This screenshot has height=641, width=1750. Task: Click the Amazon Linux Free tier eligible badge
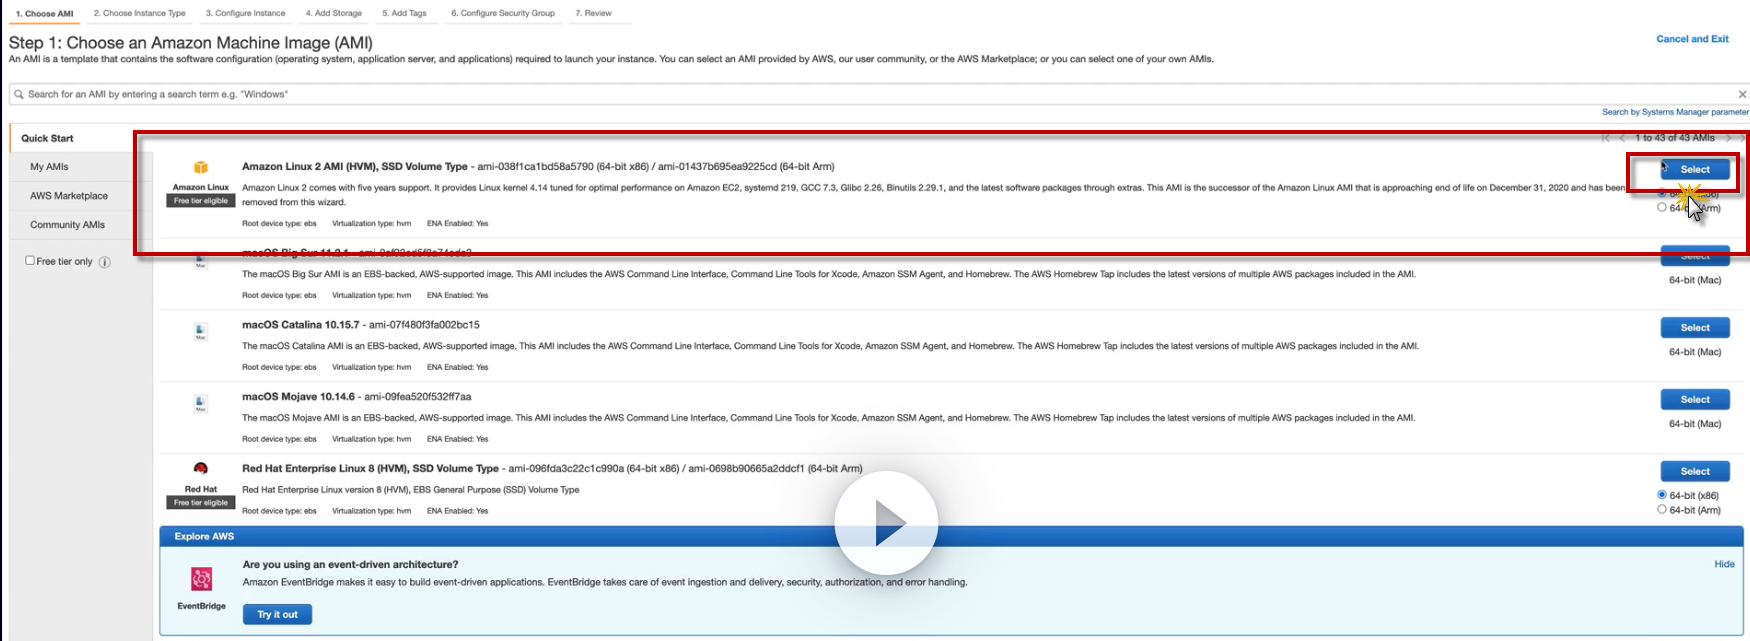201,201
